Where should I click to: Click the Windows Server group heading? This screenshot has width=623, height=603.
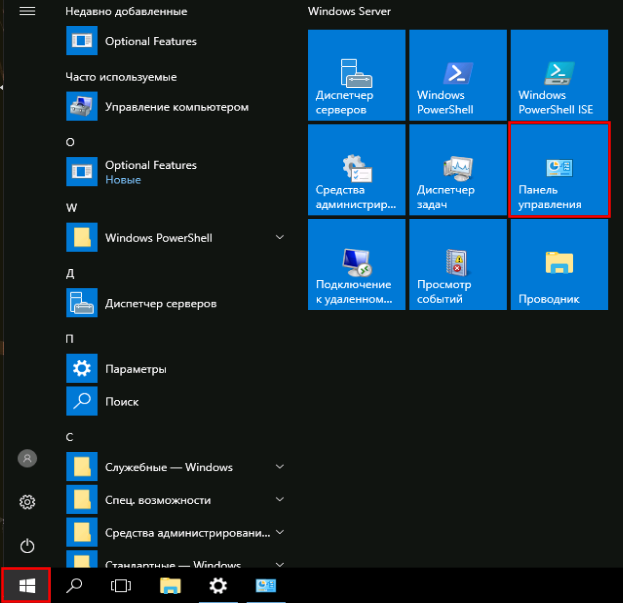point(349,11)
